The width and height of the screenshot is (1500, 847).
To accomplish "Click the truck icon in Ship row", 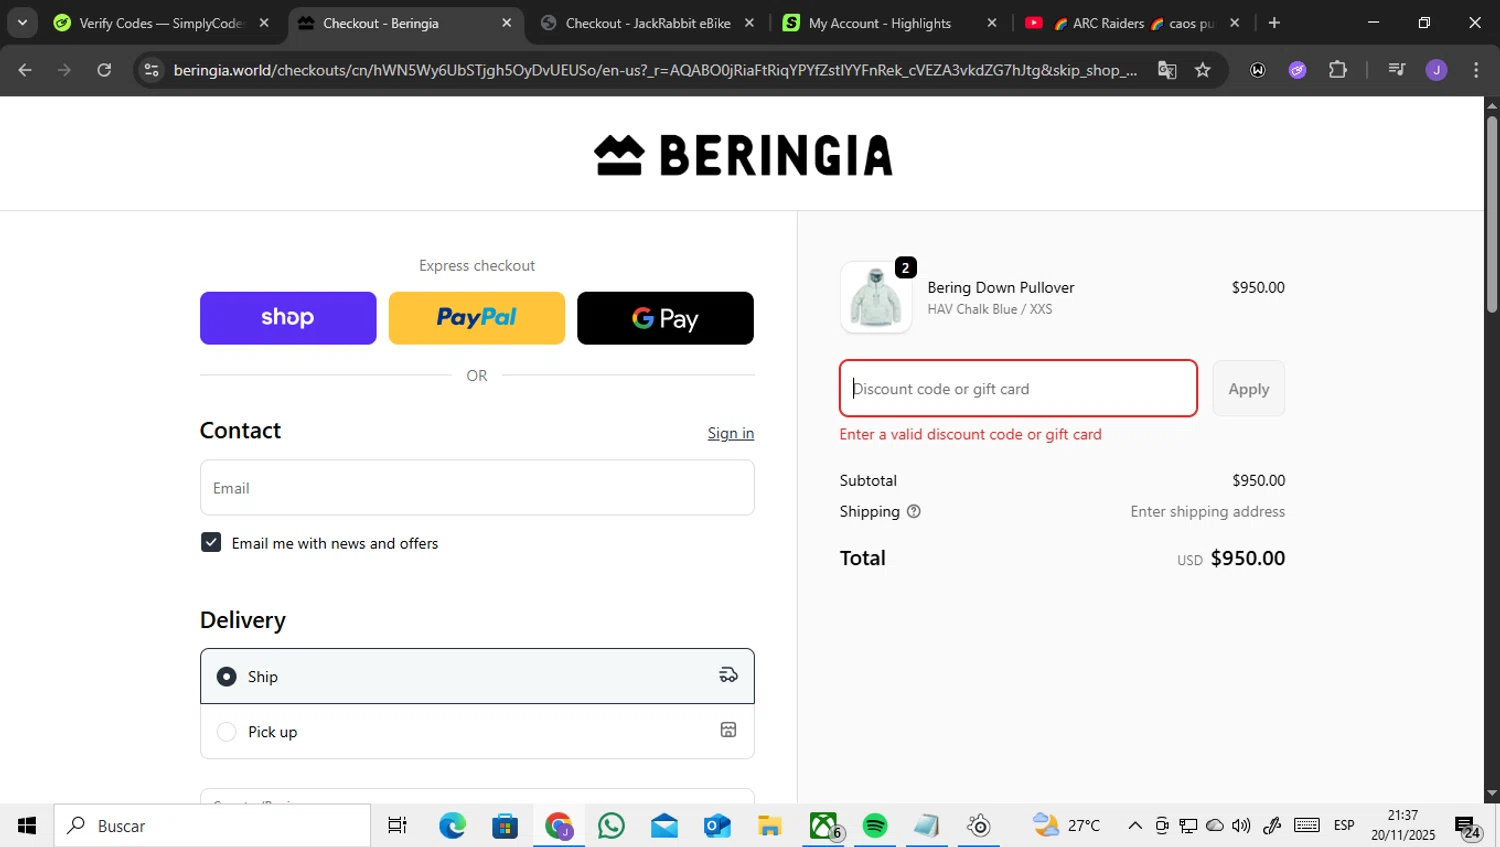I will tap(728, 675).
